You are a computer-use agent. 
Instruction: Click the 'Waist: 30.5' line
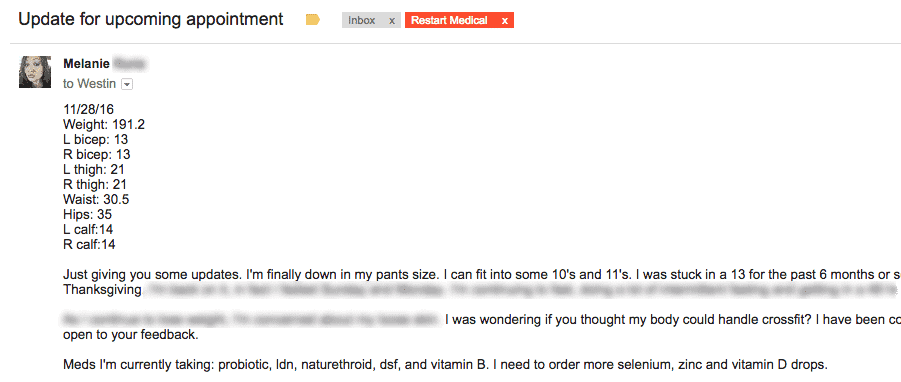pos(95,199)
